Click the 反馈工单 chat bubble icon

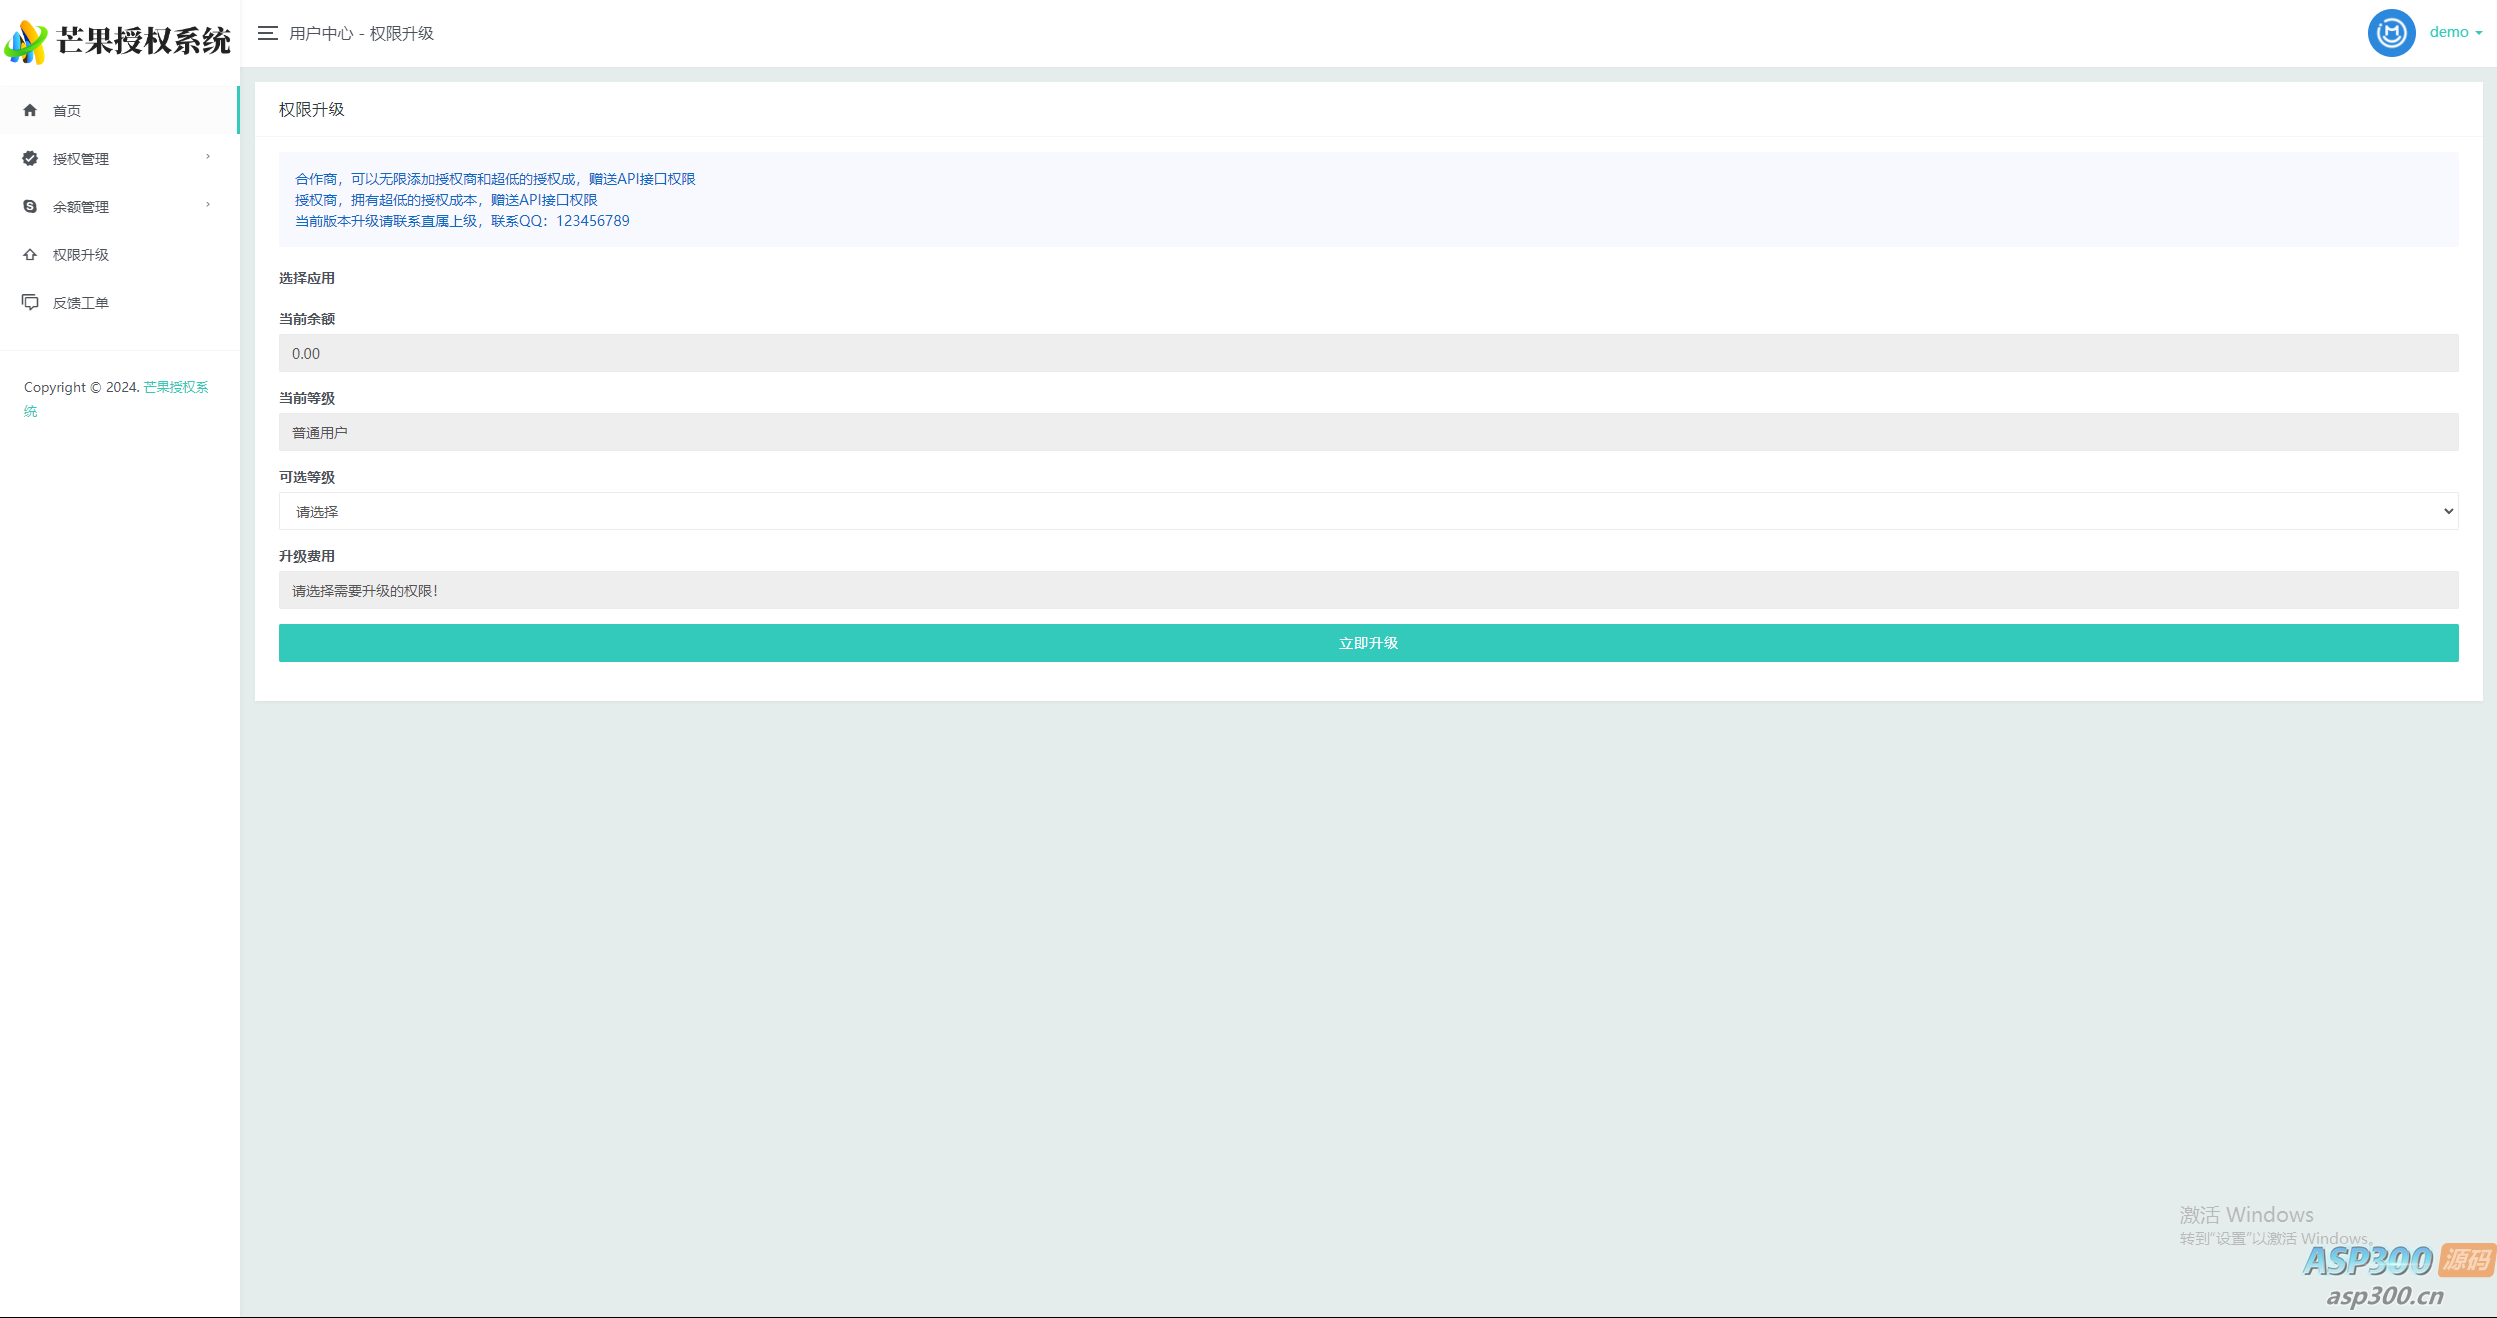30,302
